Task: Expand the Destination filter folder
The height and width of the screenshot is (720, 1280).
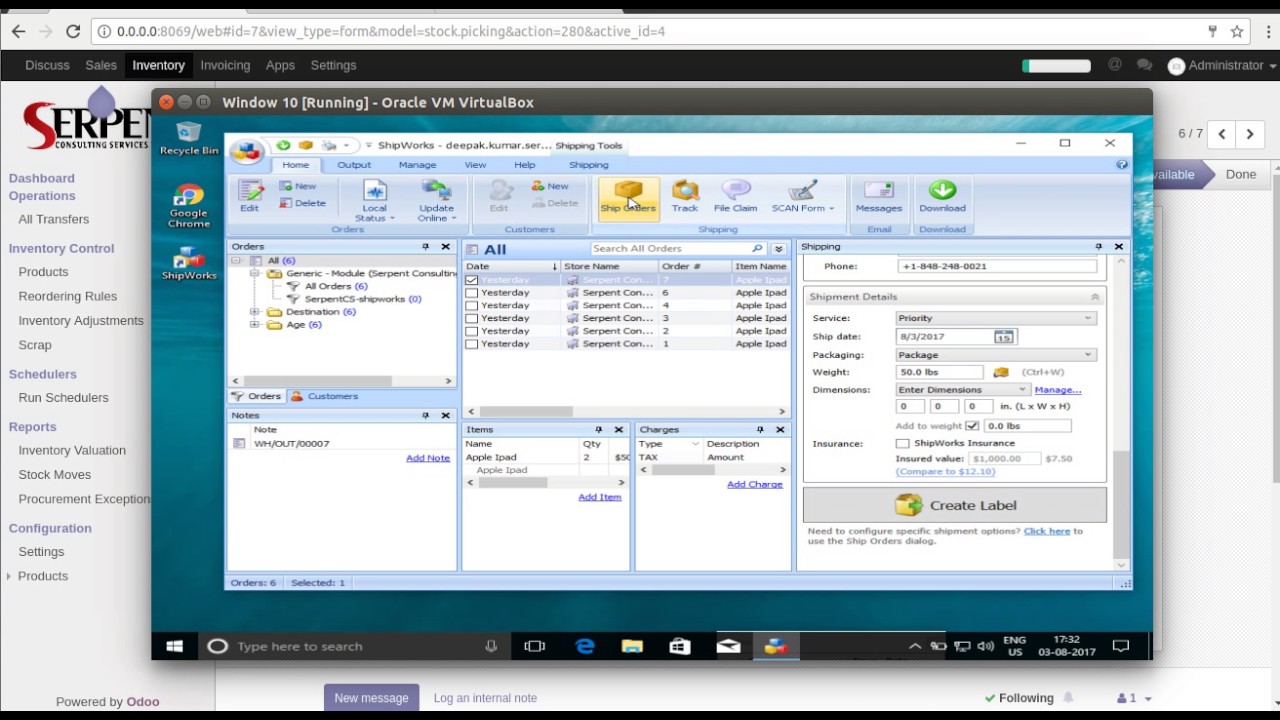Action: 254,312
